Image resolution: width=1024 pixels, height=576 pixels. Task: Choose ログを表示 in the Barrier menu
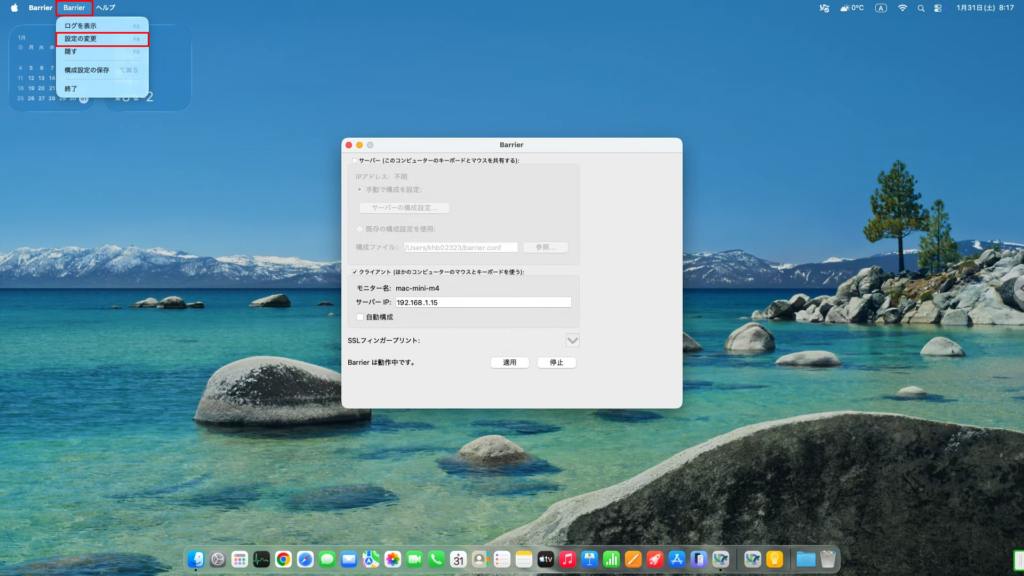[81, 26]
